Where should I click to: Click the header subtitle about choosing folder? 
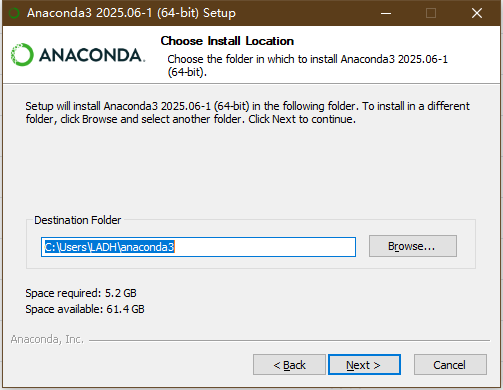[x=307, y=65]
